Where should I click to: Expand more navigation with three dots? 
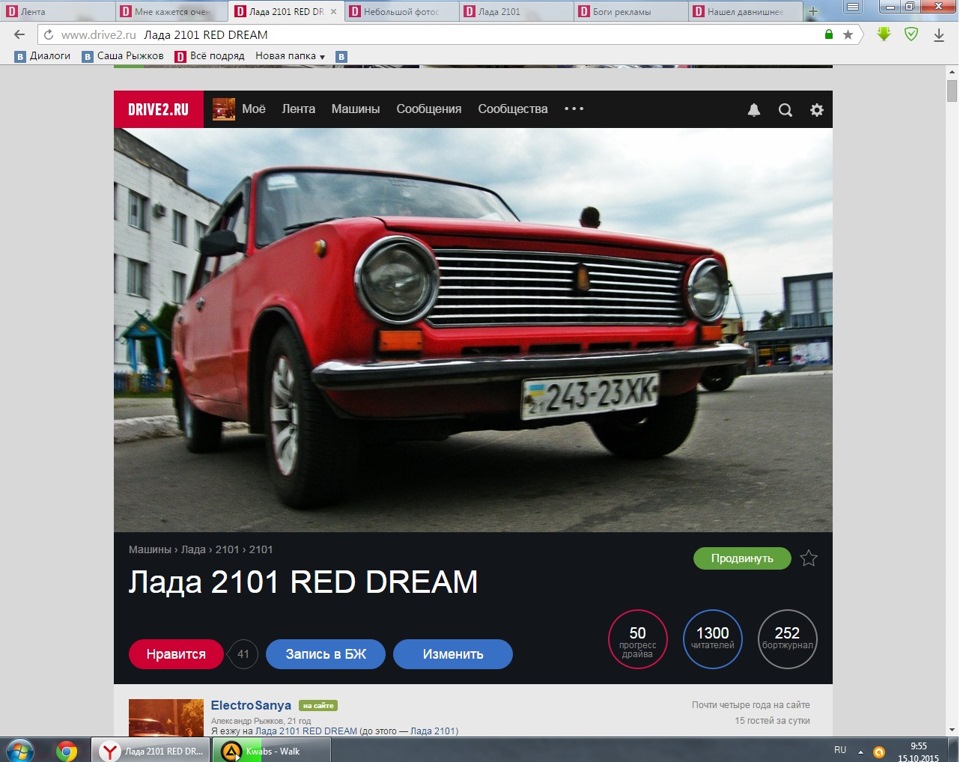click(x=574, y=109)
